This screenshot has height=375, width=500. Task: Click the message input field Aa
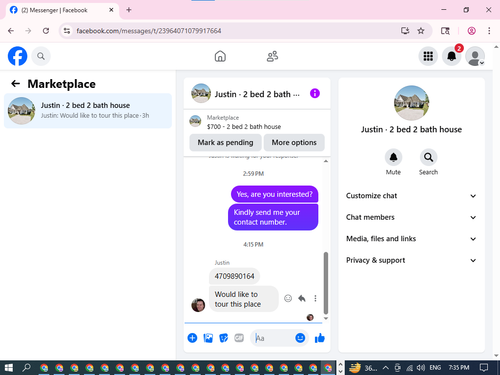click(x=273, y=338)
